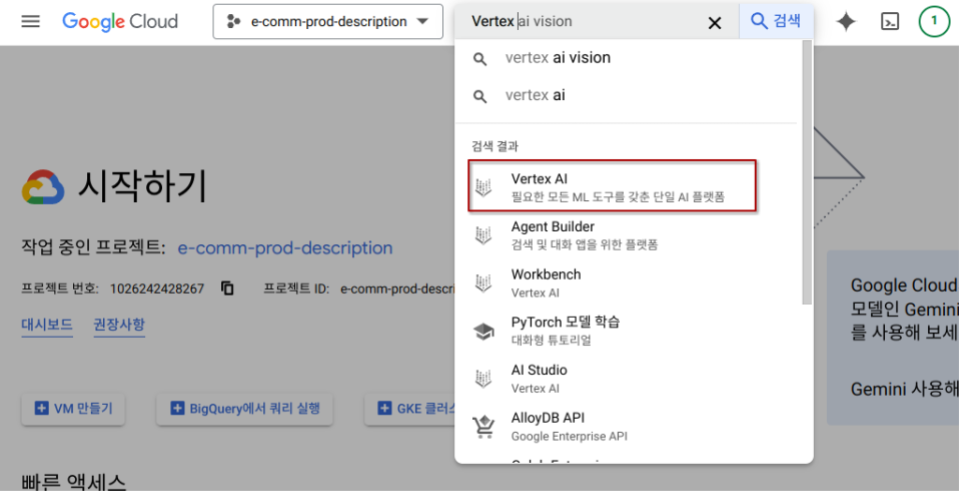This screenshot has height=498, width=960.
Task: Click the Google Cloud logo
Action: coord(120,21)
